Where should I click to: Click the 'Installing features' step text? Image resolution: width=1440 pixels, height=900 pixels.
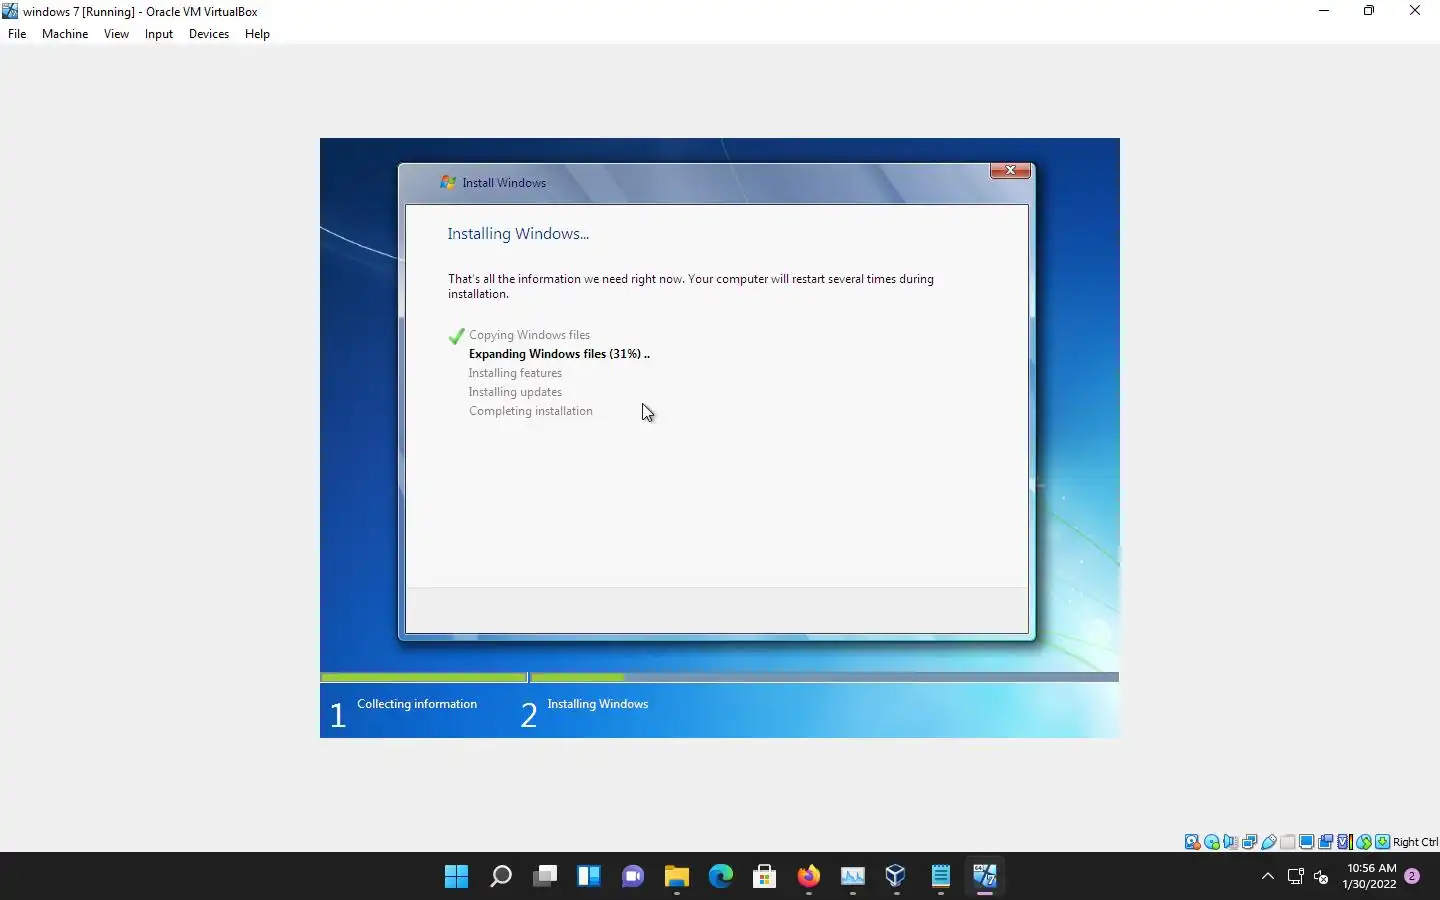point(515,373)
